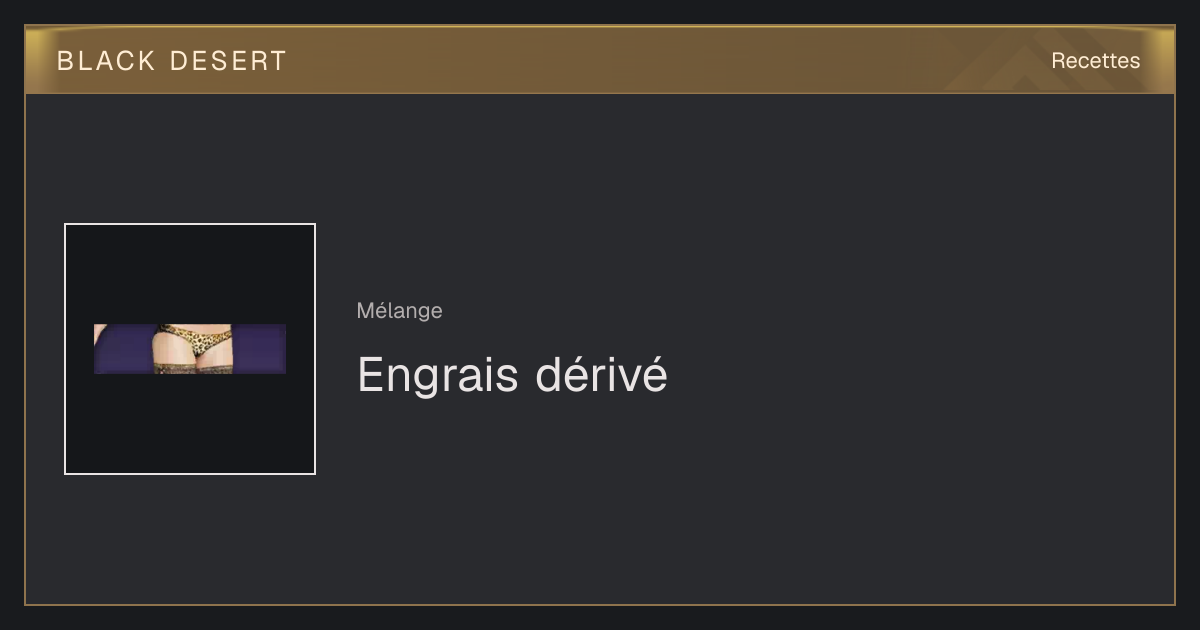
Task: Click black area below image inside frame
Action: point(190,423)
